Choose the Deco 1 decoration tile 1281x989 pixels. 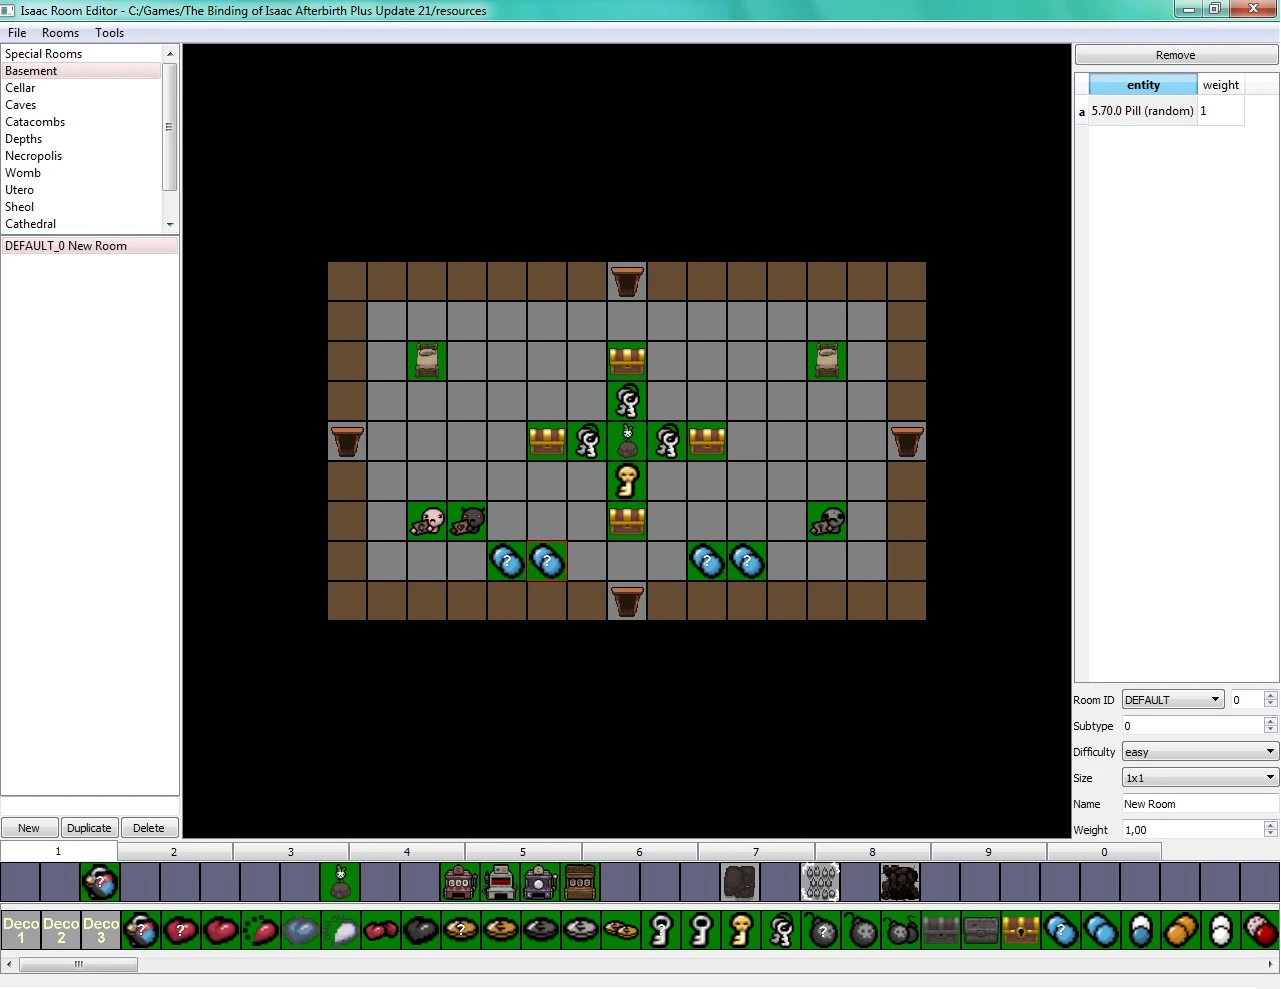pyautogui.click(x=20, y=930)
